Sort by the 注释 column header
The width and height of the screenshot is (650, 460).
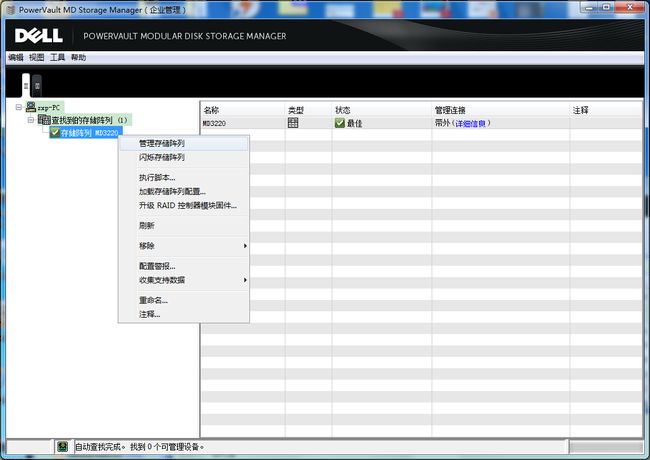pos(606,110)
